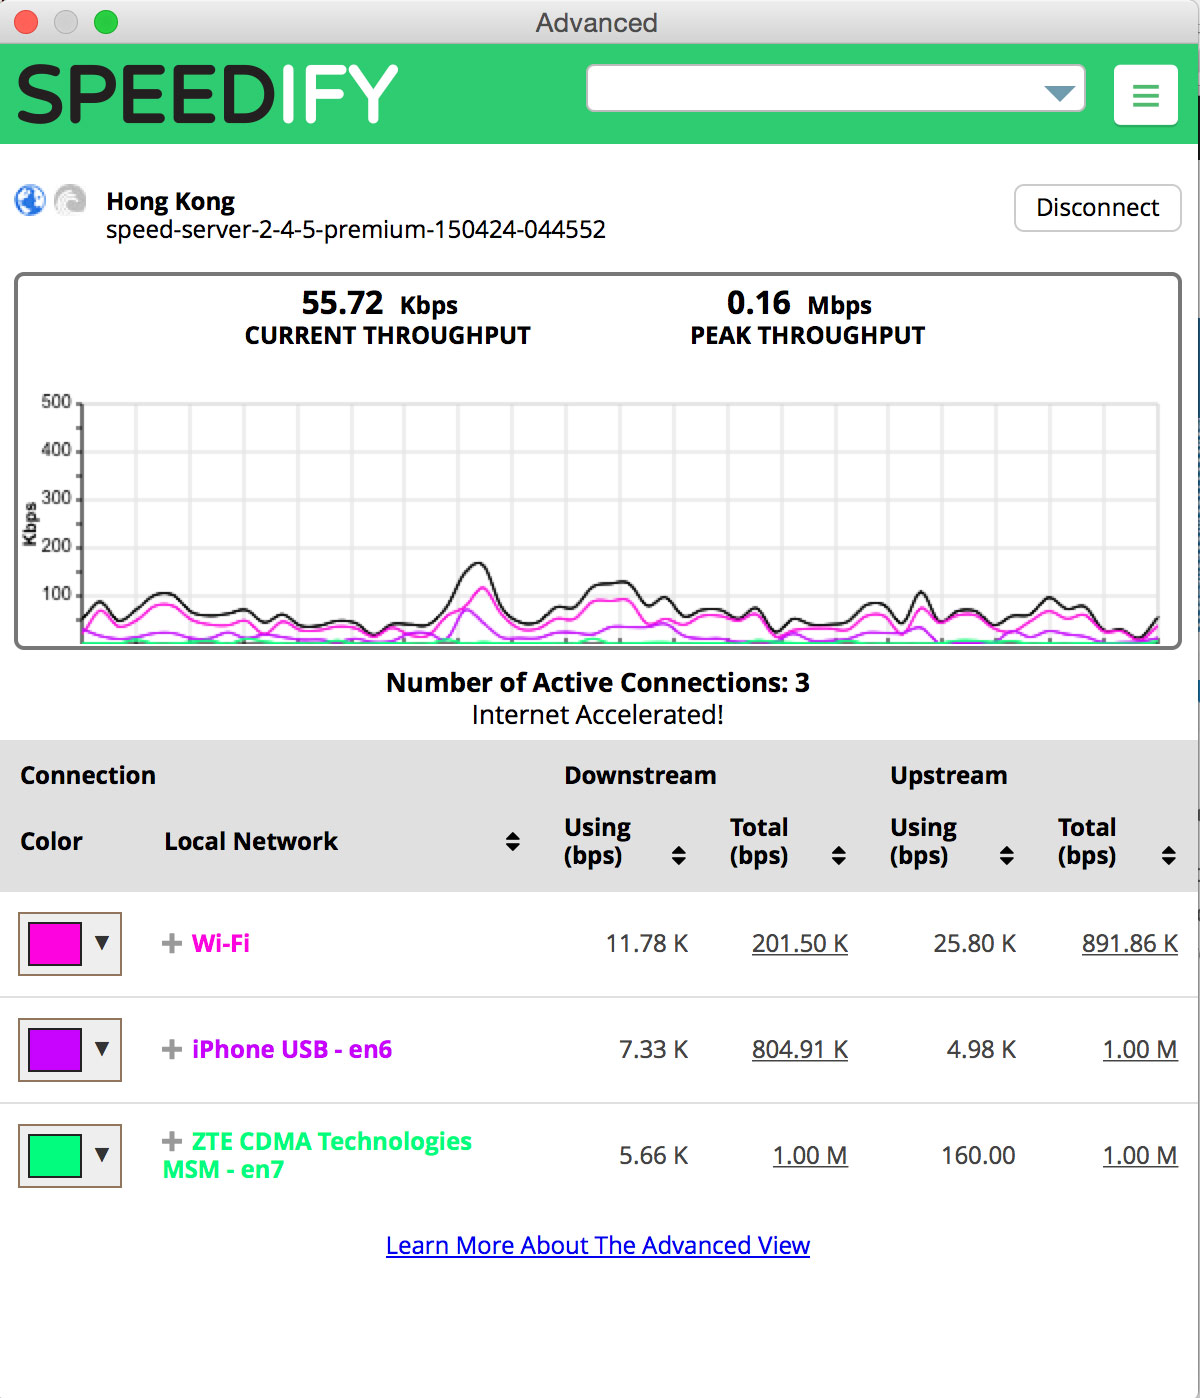This screenshot has height=1398, width=1200.
Task: Click ZTE CDMA downstream total 1.00 M
Action: coord(810,1155)
